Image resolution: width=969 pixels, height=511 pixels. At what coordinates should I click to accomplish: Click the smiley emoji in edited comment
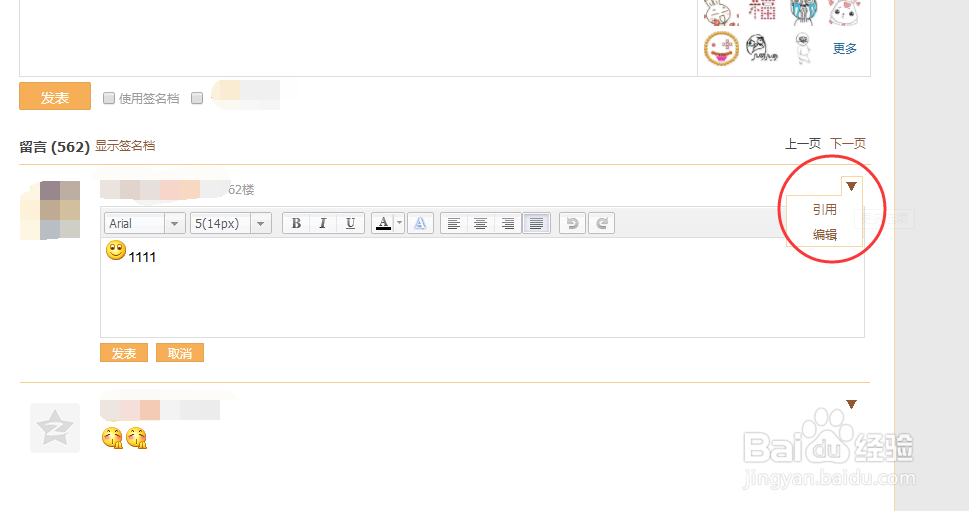click(116, 251)
